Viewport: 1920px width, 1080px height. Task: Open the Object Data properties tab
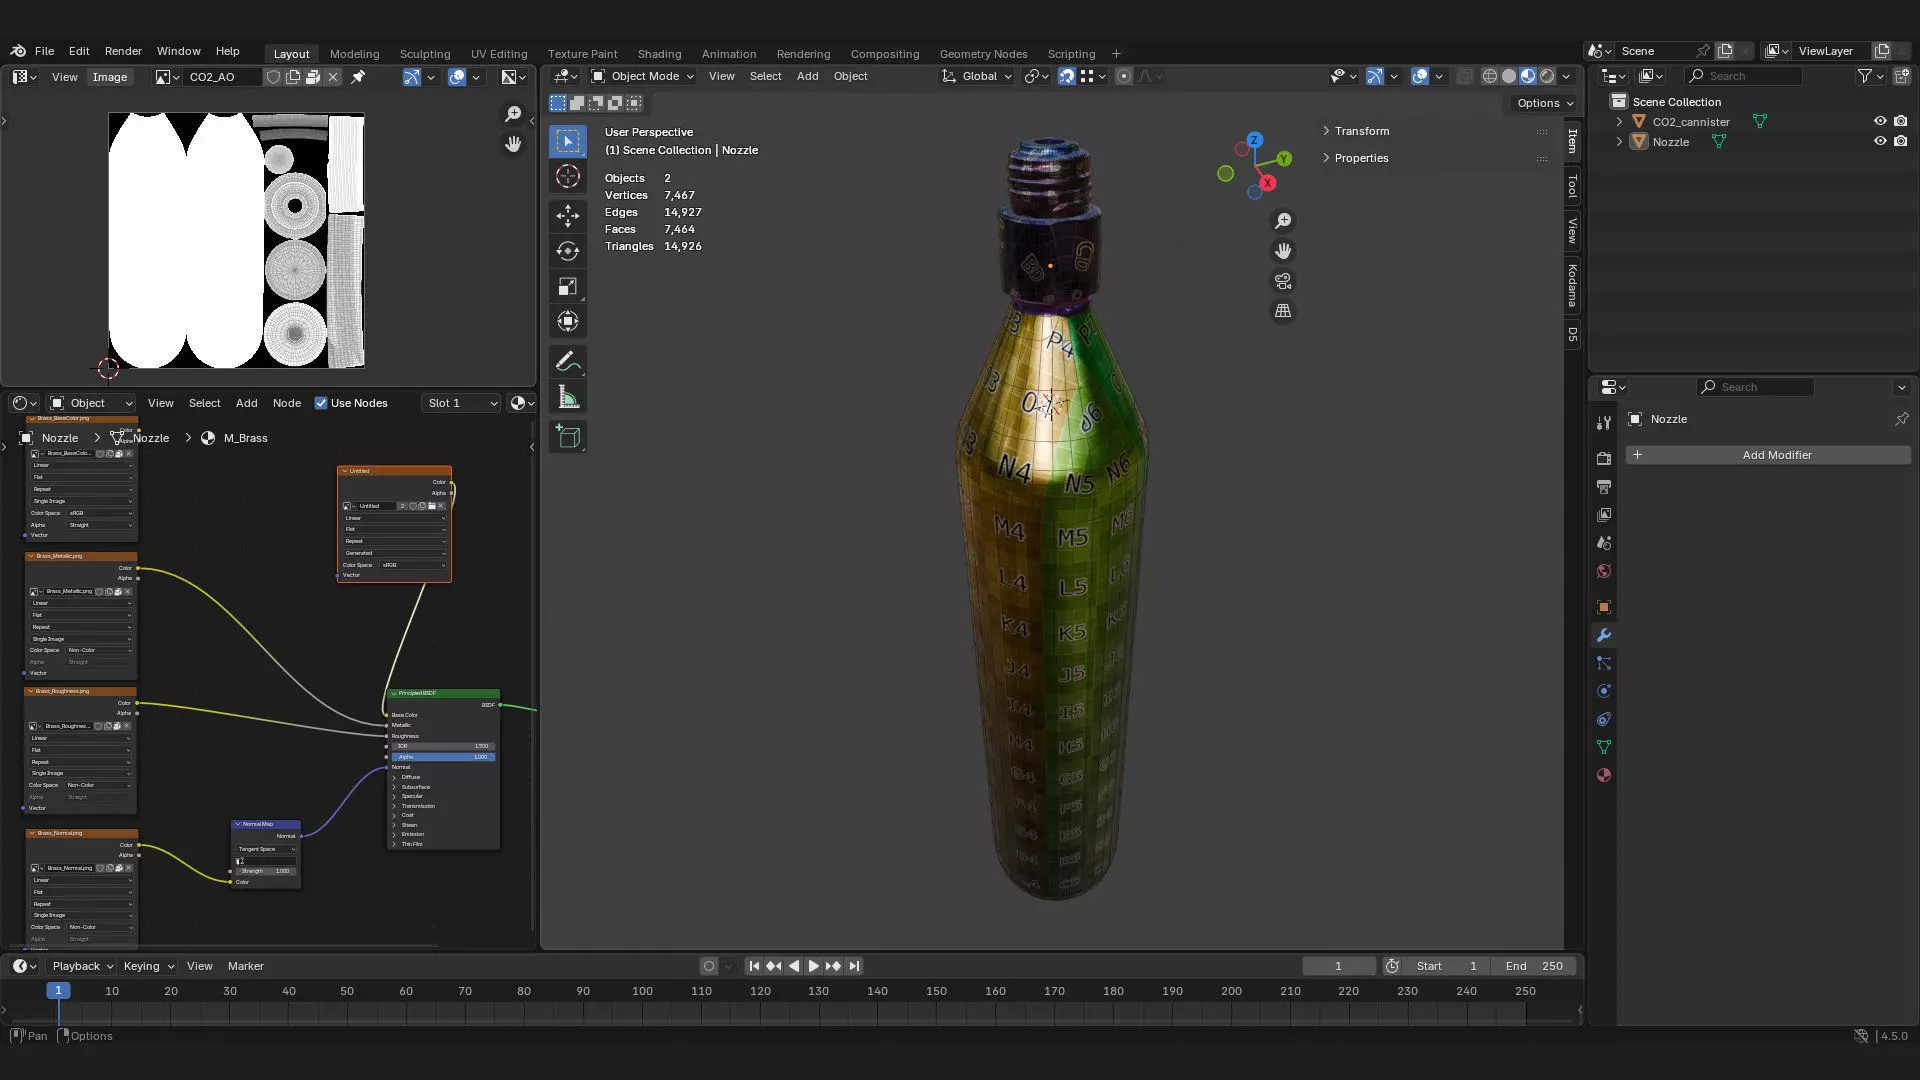click(1604, 747)
